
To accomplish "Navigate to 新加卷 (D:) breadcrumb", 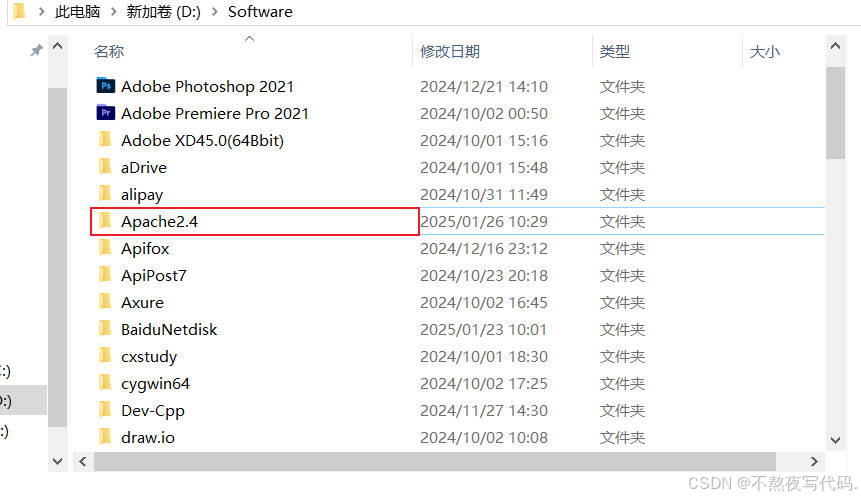I will [x=164, y=12].
